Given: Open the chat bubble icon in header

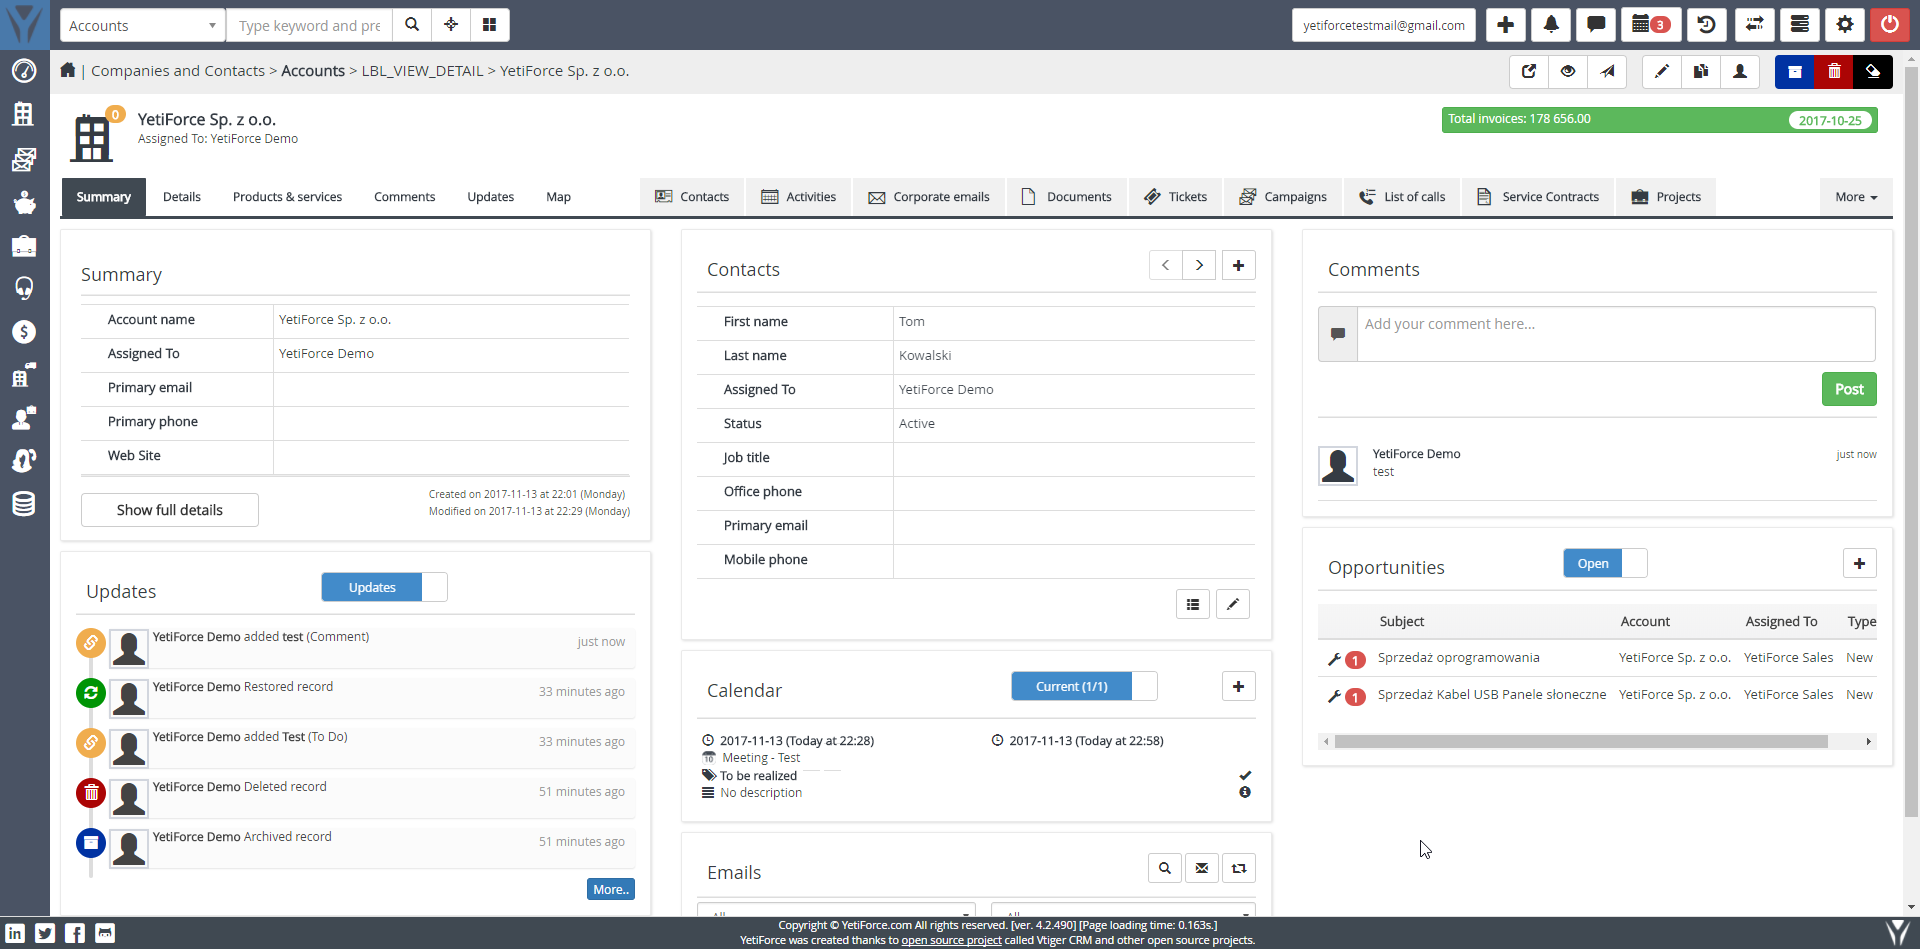Looking at the screenshot, I should 1597,25.
